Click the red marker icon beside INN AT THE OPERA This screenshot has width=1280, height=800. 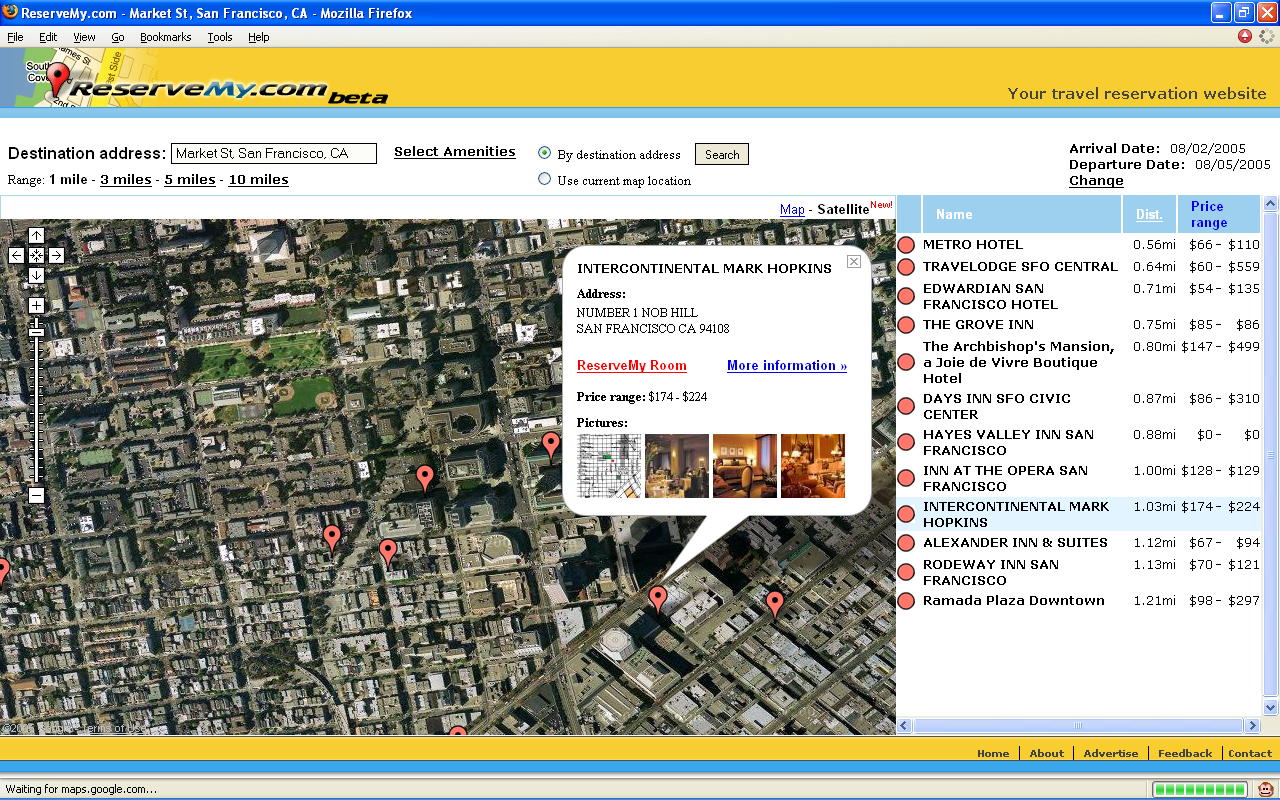tap(906, 478)
